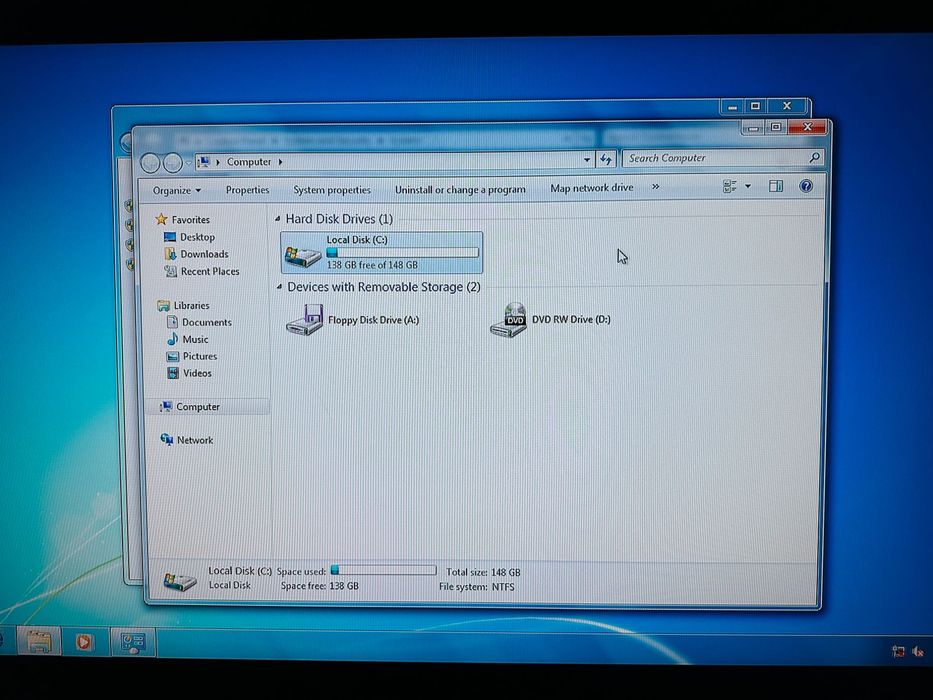The width and height of the screenshot is (933, 700).
Task: Click the search magnifier icon
Action: tap(815, 157)
